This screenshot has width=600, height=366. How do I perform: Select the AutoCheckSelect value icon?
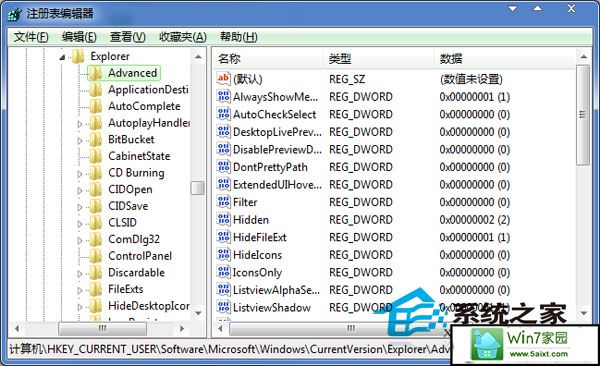click(x=223, y=114)
